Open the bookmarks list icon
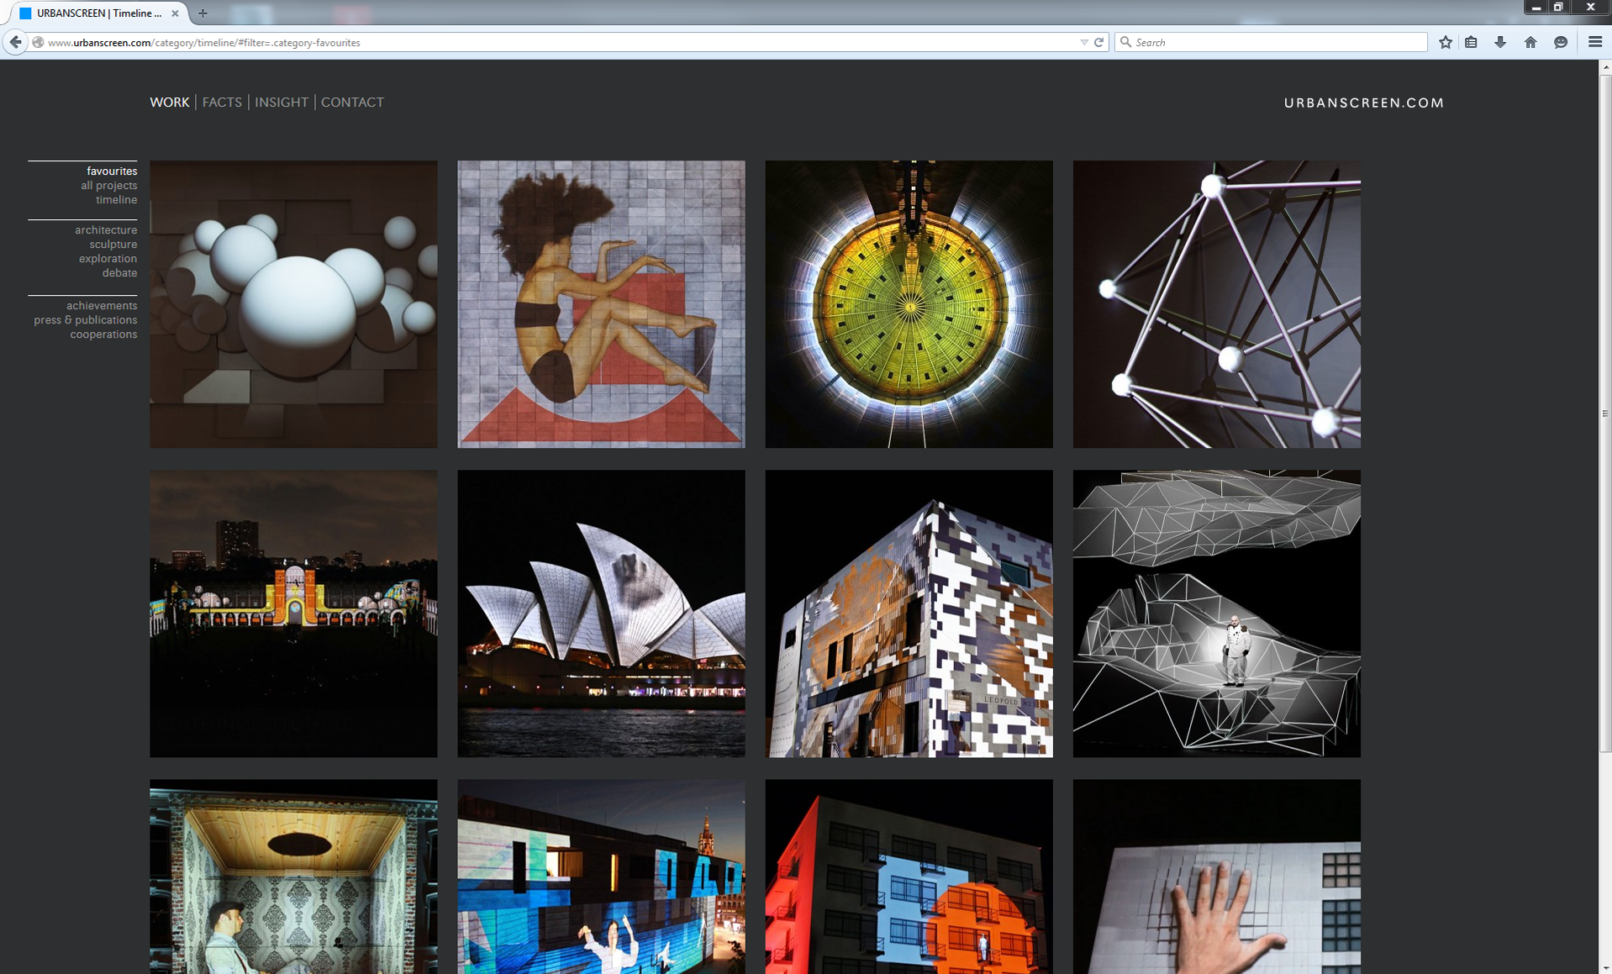This screenshot has width=1612, height=974. point(1471,42)
